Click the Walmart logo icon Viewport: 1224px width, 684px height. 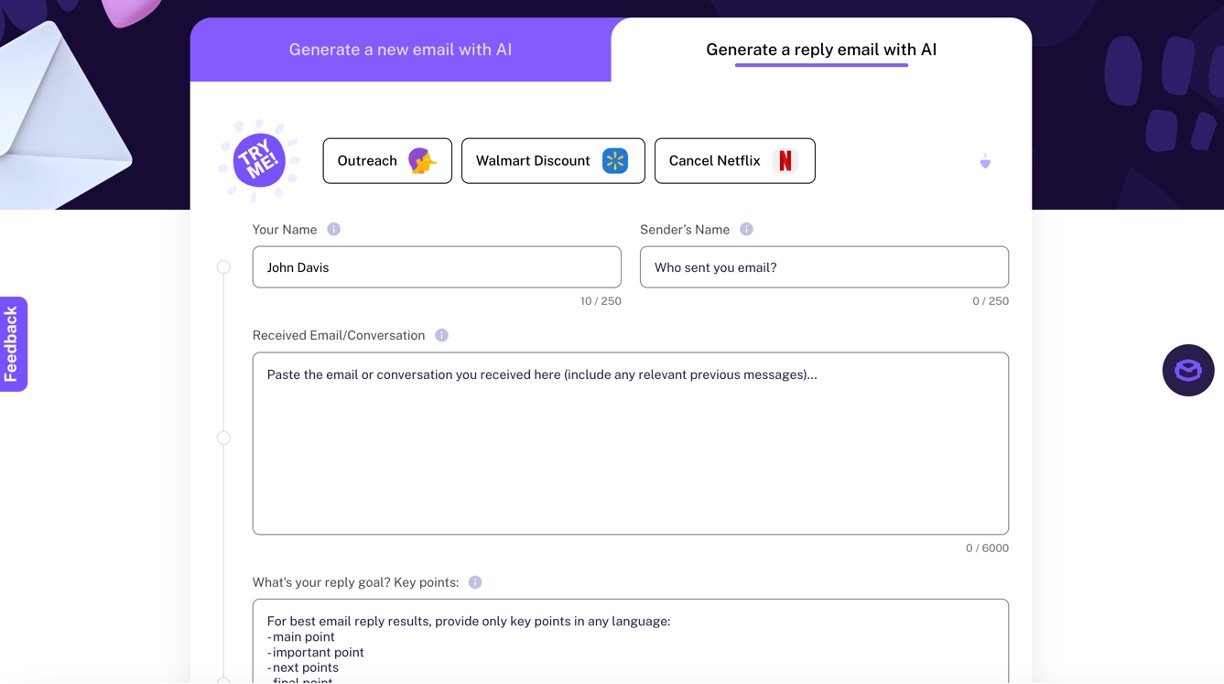615,161
